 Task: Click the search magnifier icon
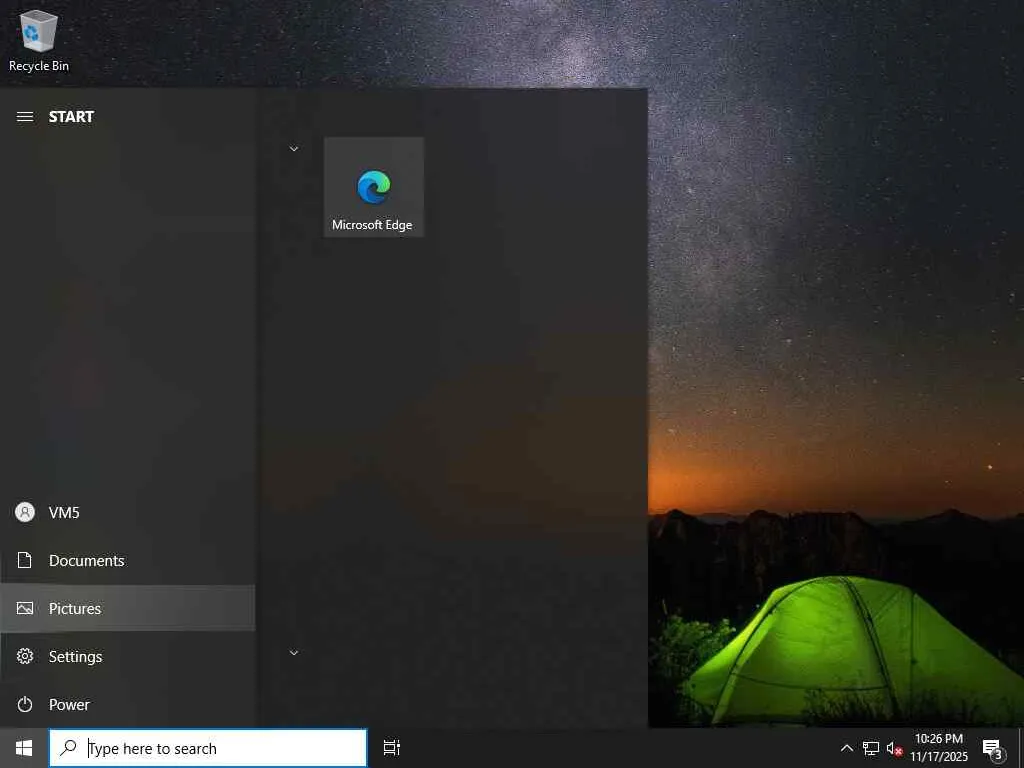(68, 748)
